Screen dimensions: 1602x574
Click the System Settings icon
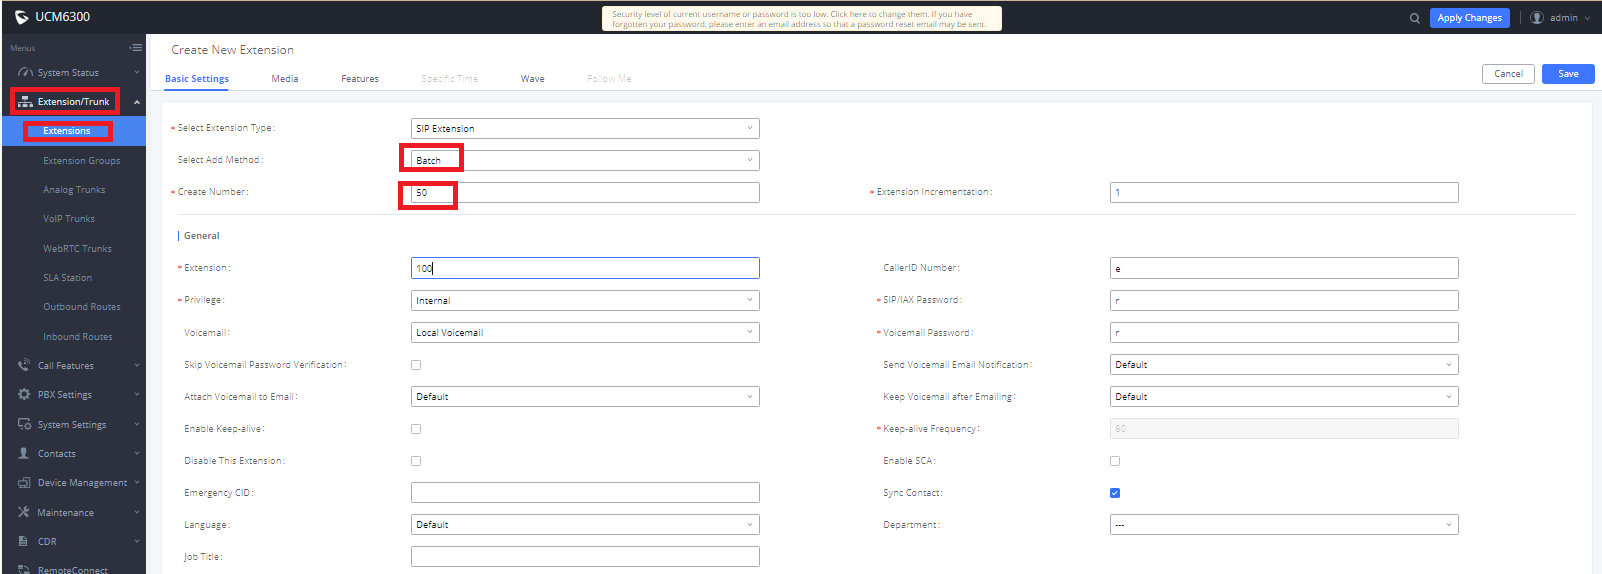click(24, 424)
